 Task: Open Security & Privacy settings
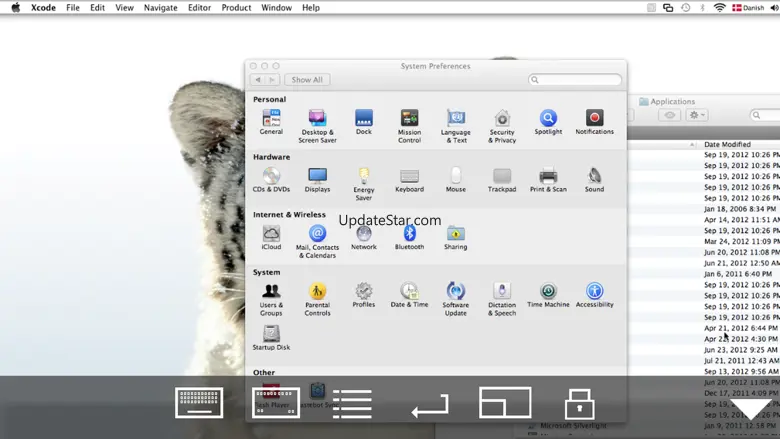point(502,119)
